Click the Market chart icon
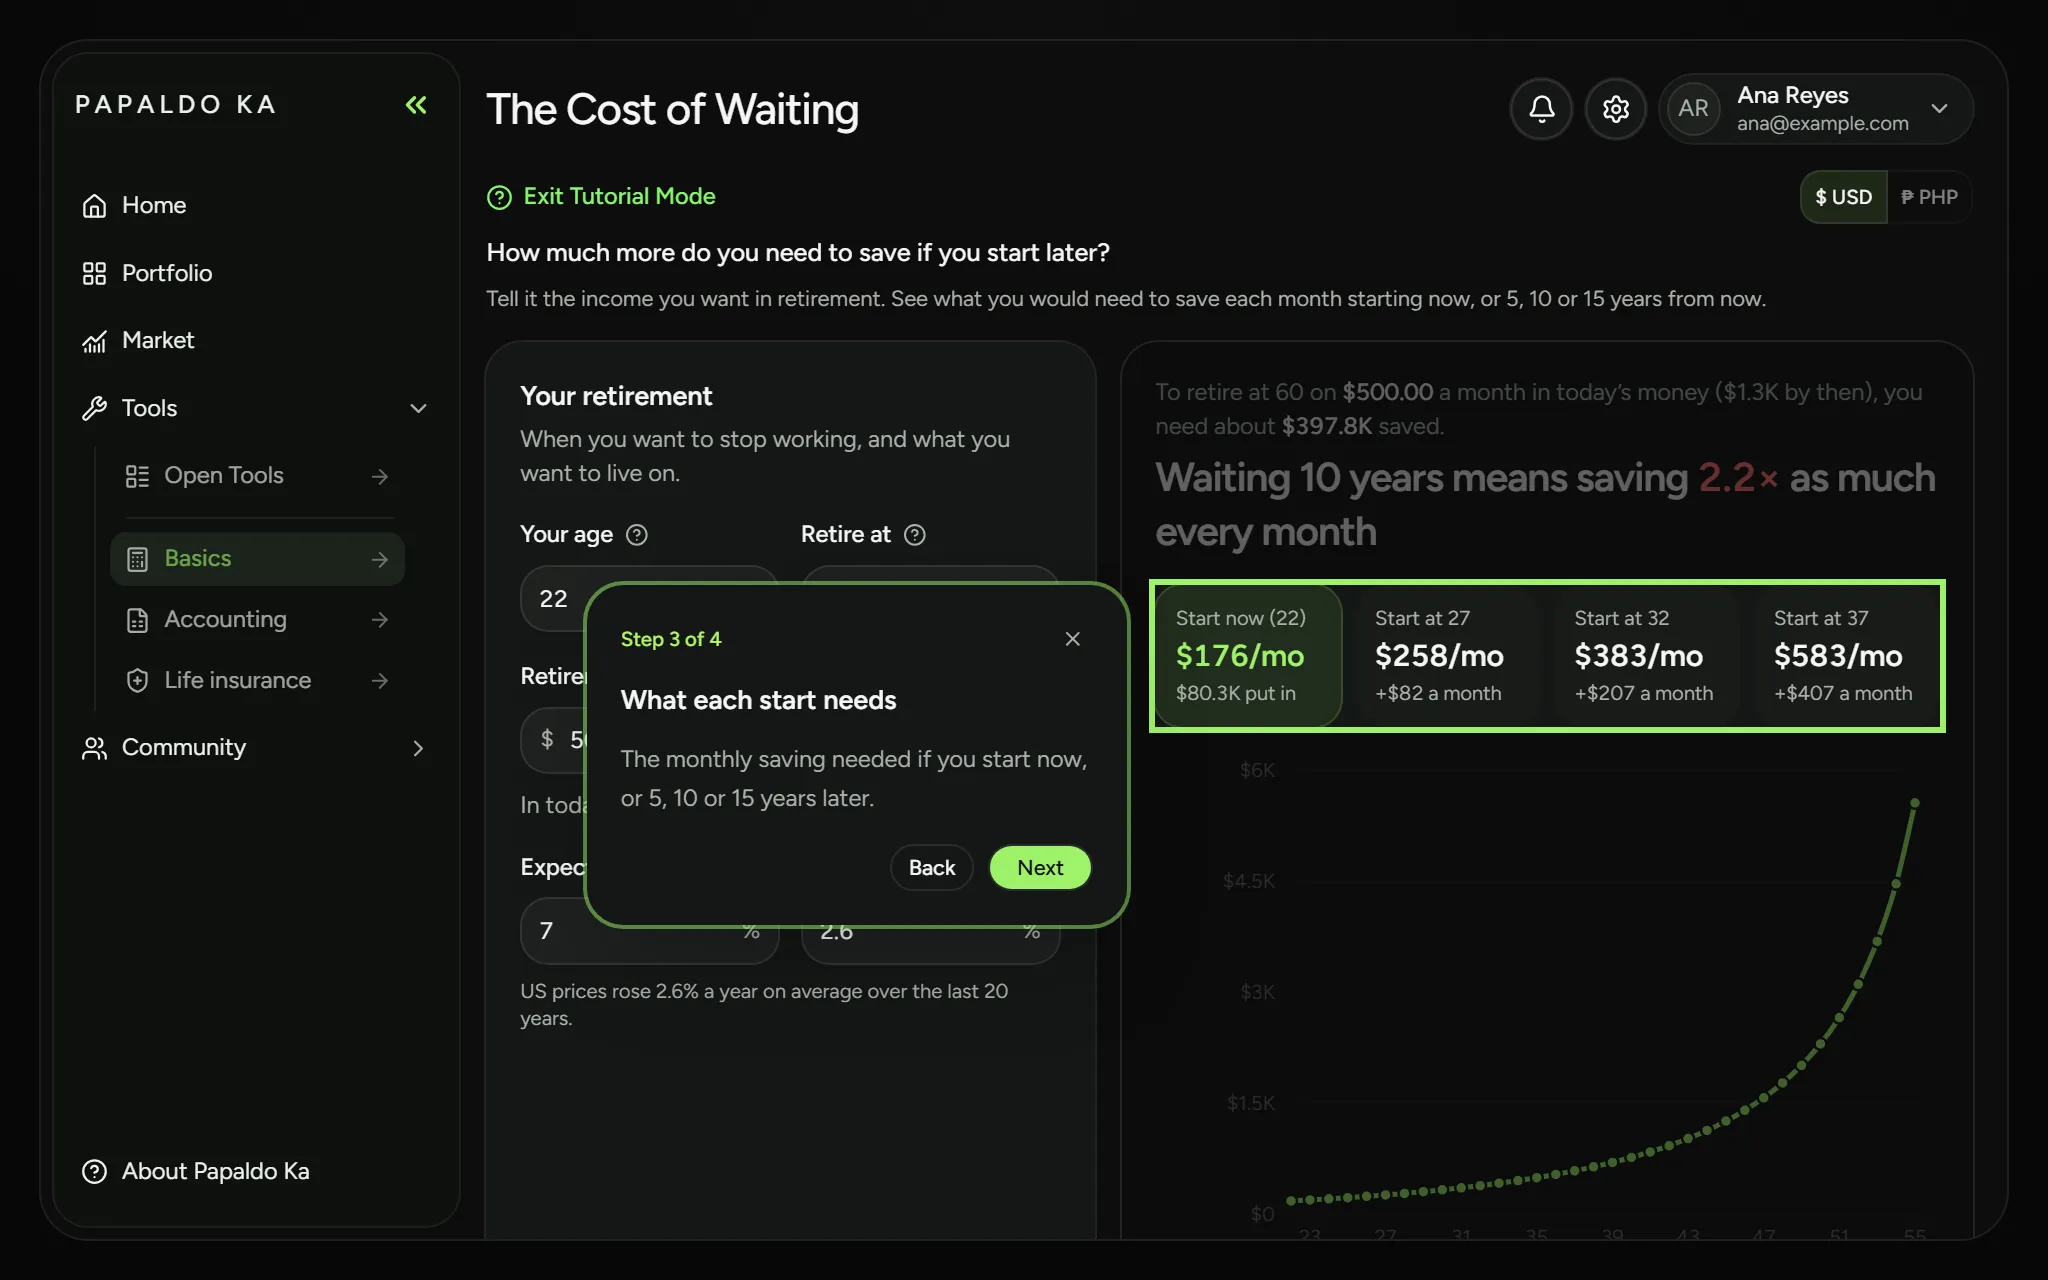 (94, 341)
